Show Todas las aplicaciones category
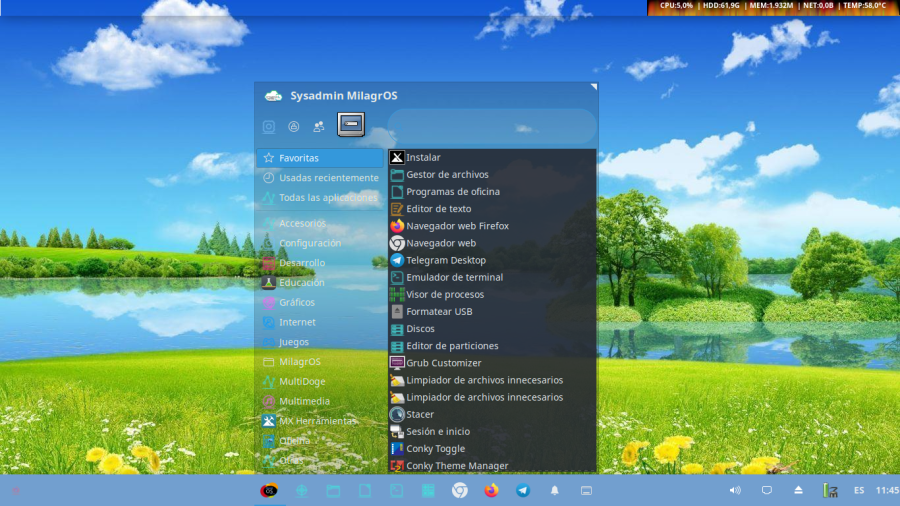Image resolution: width=900 pixels, height=506 pixels. point(328,198)
